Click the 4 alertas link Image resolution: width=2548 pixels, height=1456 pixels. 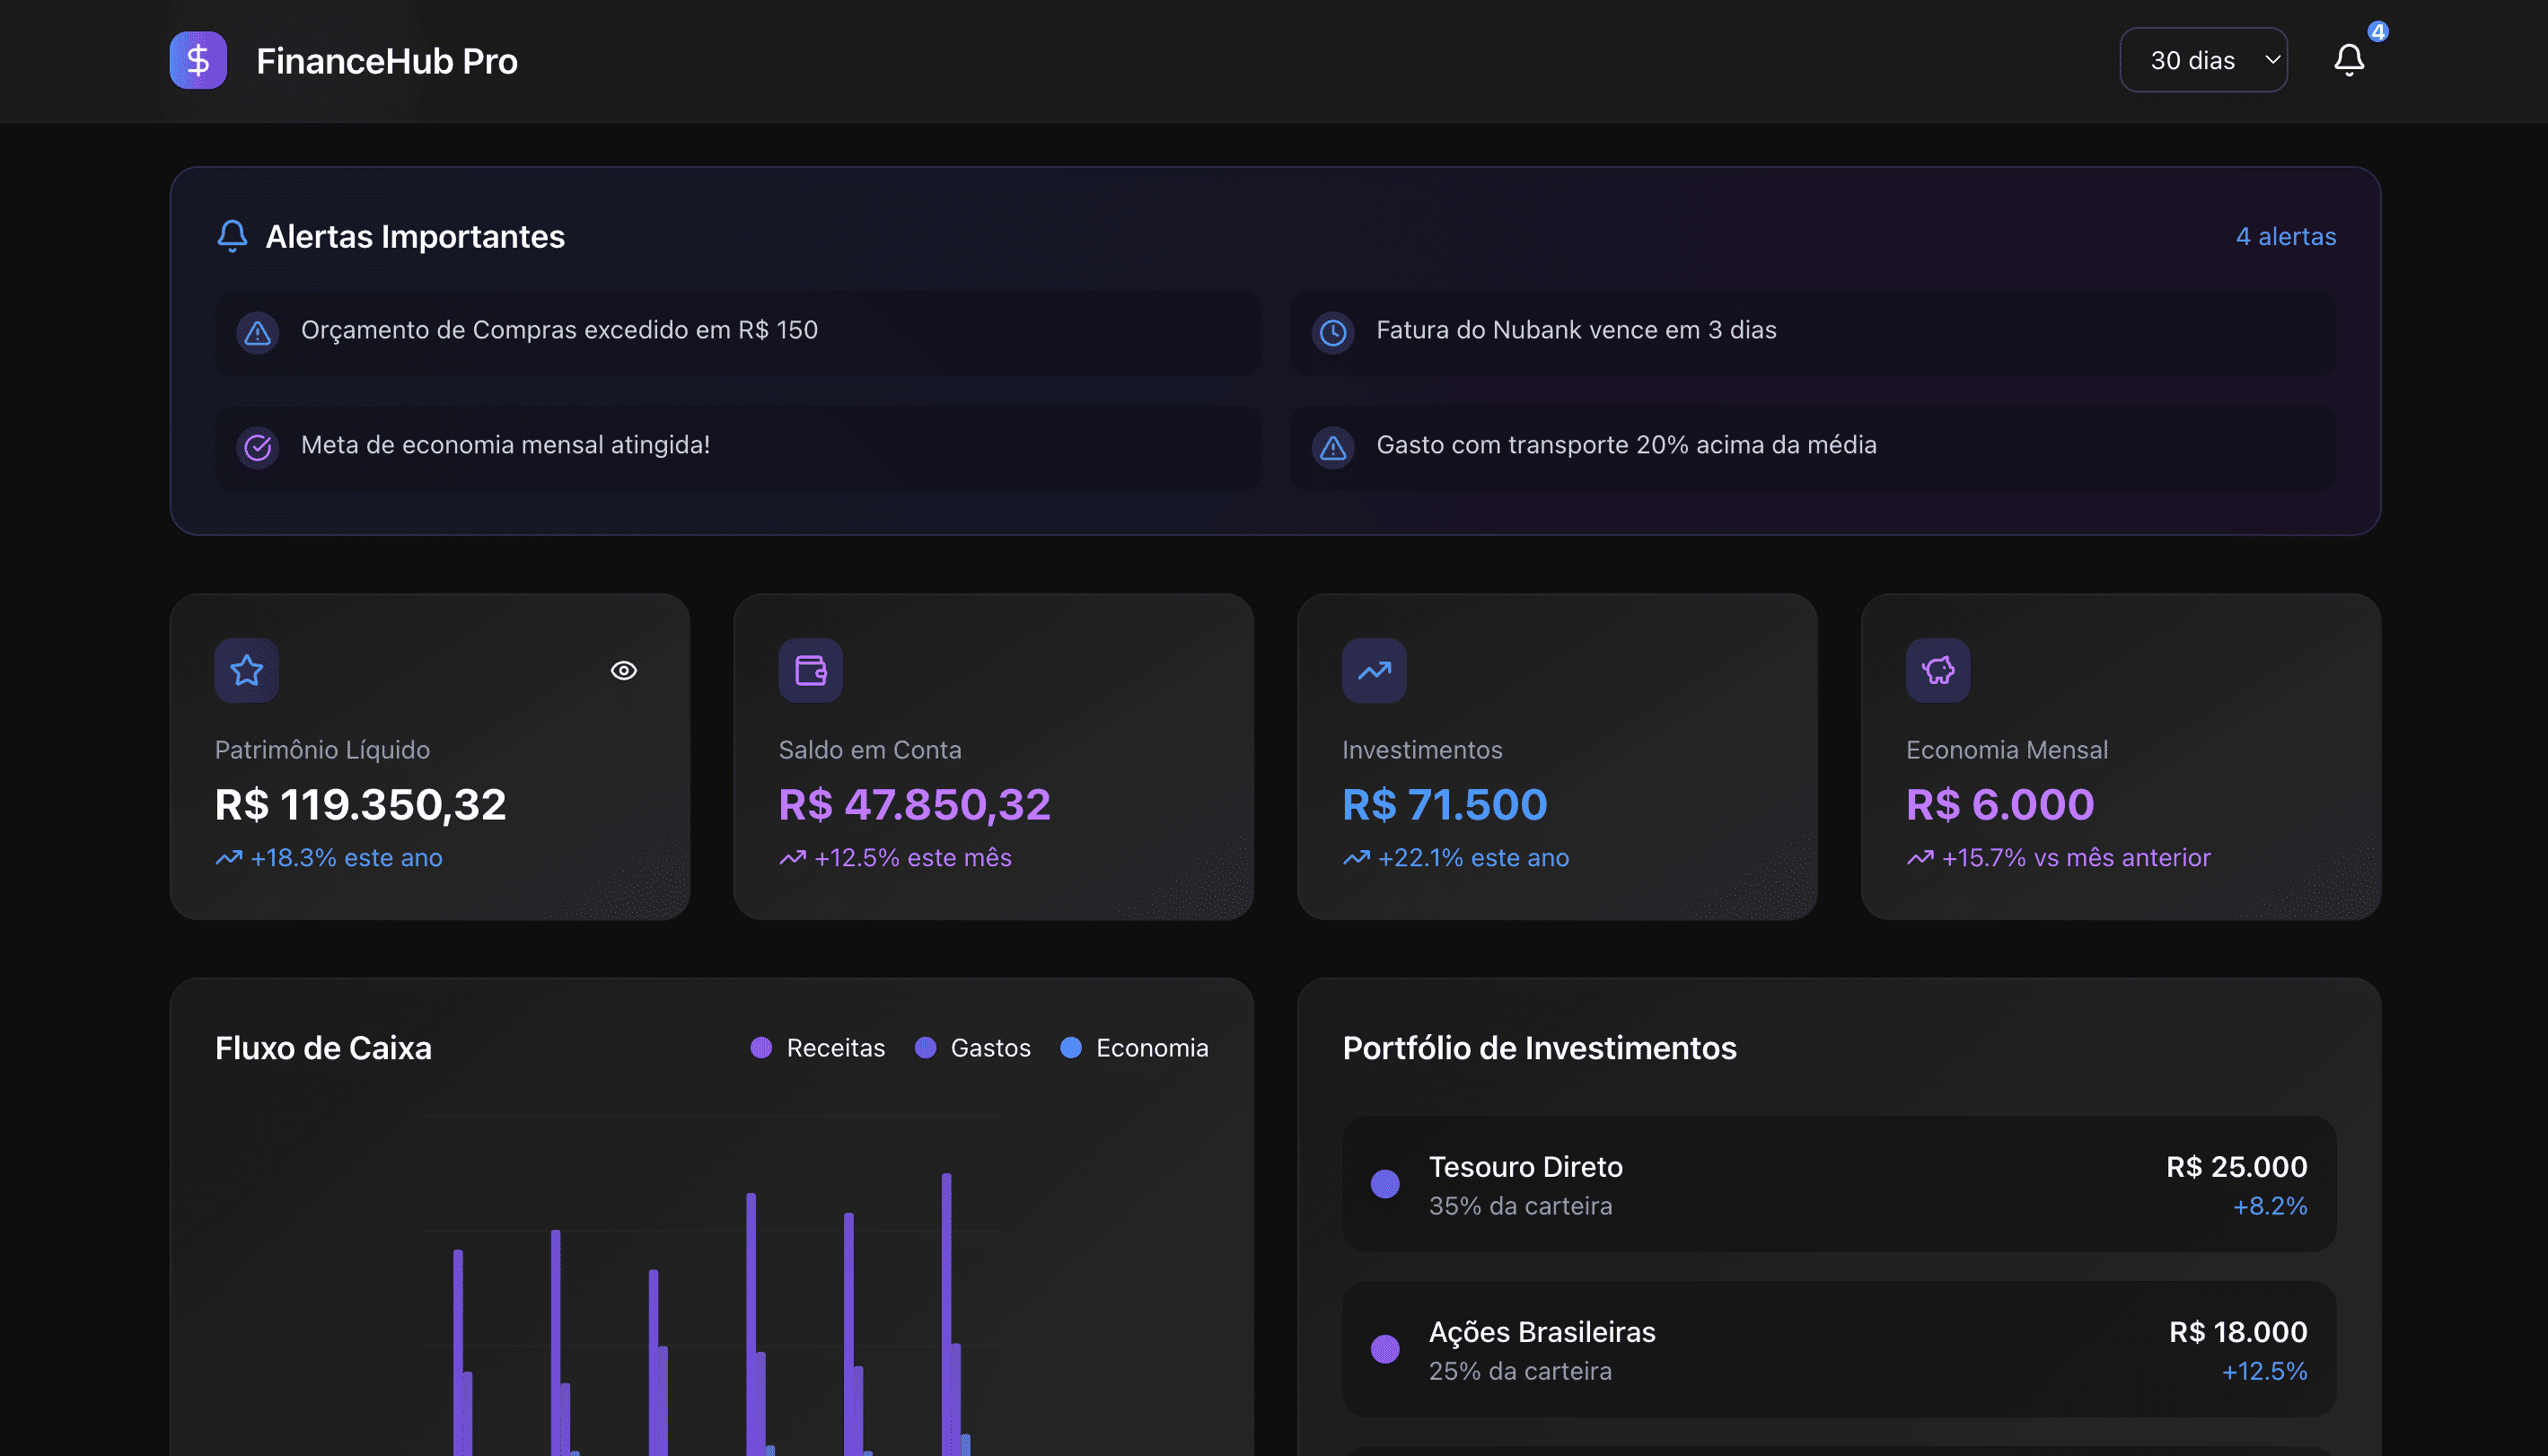click(x=2285, y=236)
